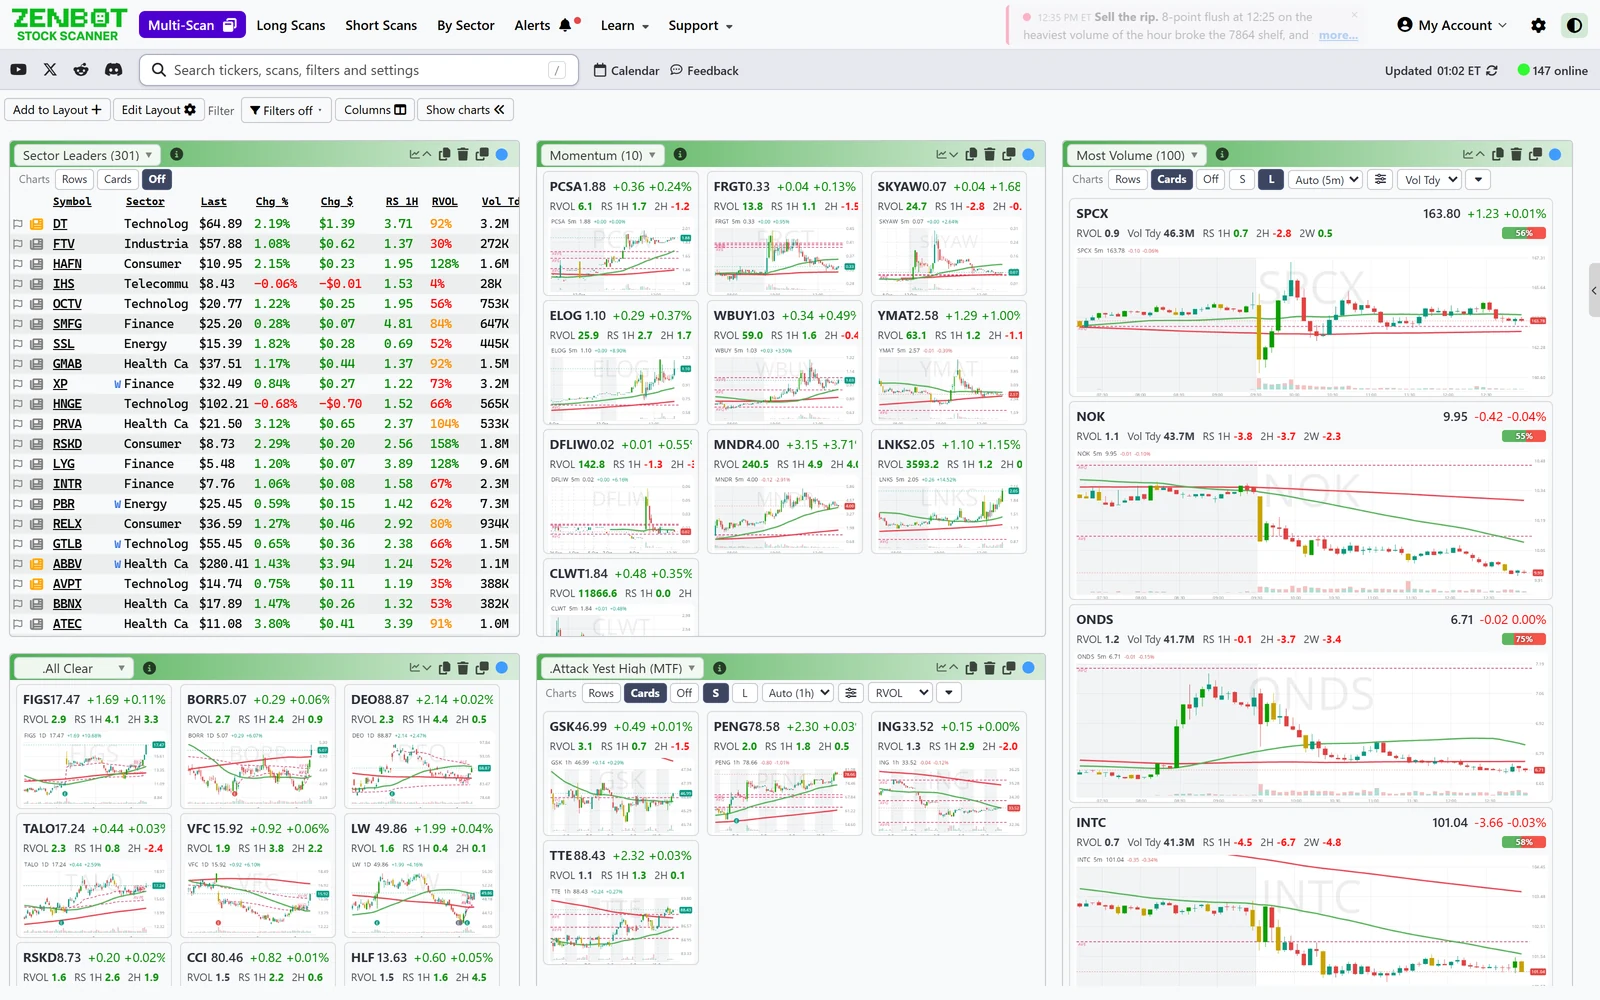Screen dimensions: 1600x1000
Task: Click Show charts button
Action: pyautogui.click(x=465, y=110)
